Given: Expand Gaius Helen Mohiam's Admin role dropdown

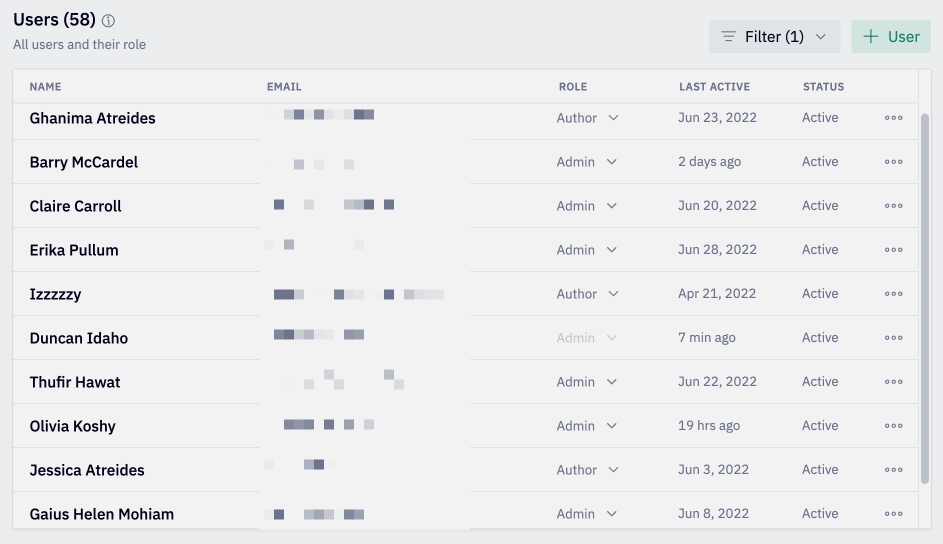Looking at the screenshot, I should 586,514.
